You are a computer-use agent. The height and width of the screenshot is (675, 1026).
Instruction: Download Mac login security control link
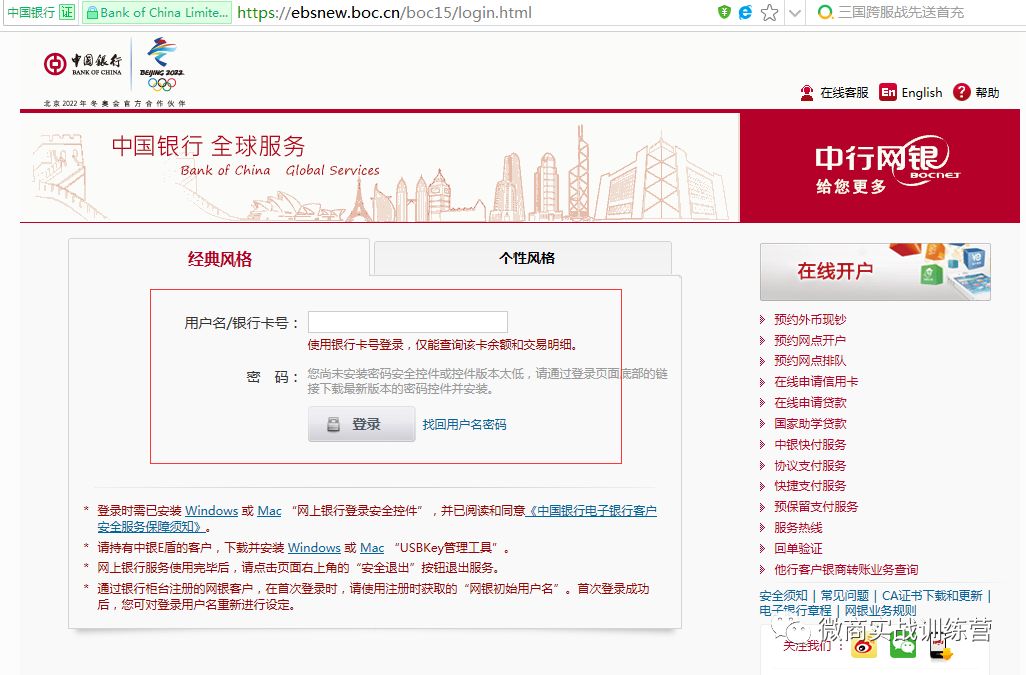click(270, 510)
